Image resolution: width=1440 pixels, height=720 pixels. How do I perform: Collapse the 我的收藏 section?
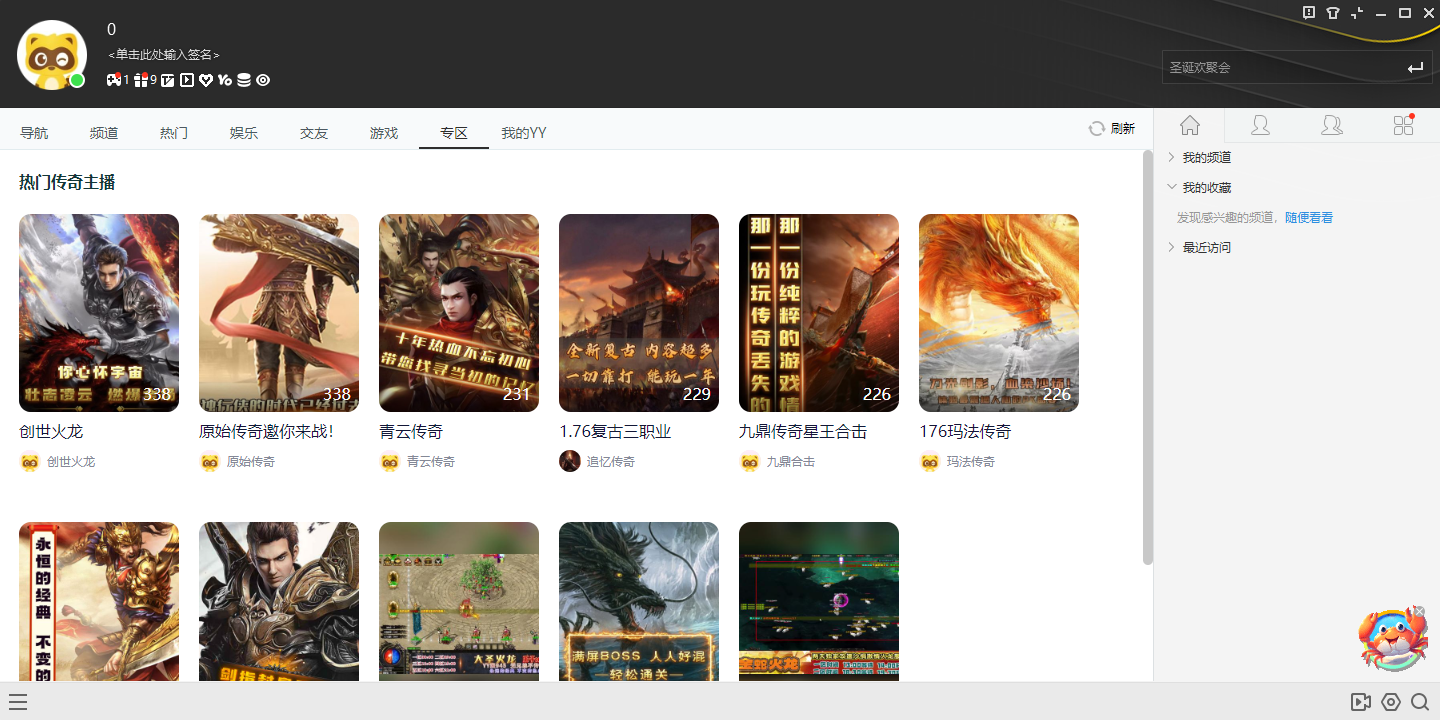coord(1206,188)
